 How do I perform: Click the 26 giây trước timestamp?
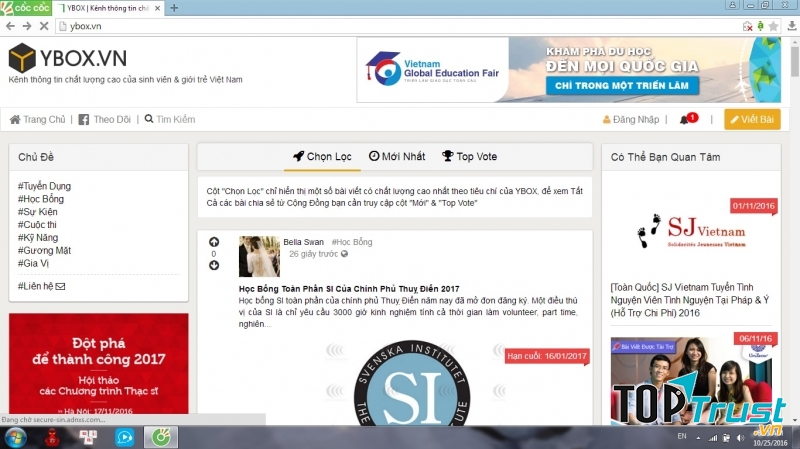pyautogui.click(x=313, y=254)
